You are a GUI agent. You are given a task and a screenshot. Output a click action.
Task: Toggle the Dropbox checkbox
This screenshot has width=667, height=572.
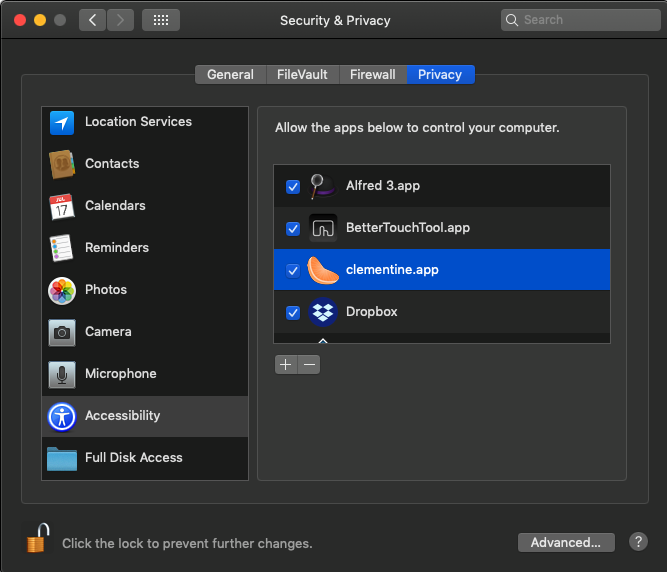click(293, 313)
